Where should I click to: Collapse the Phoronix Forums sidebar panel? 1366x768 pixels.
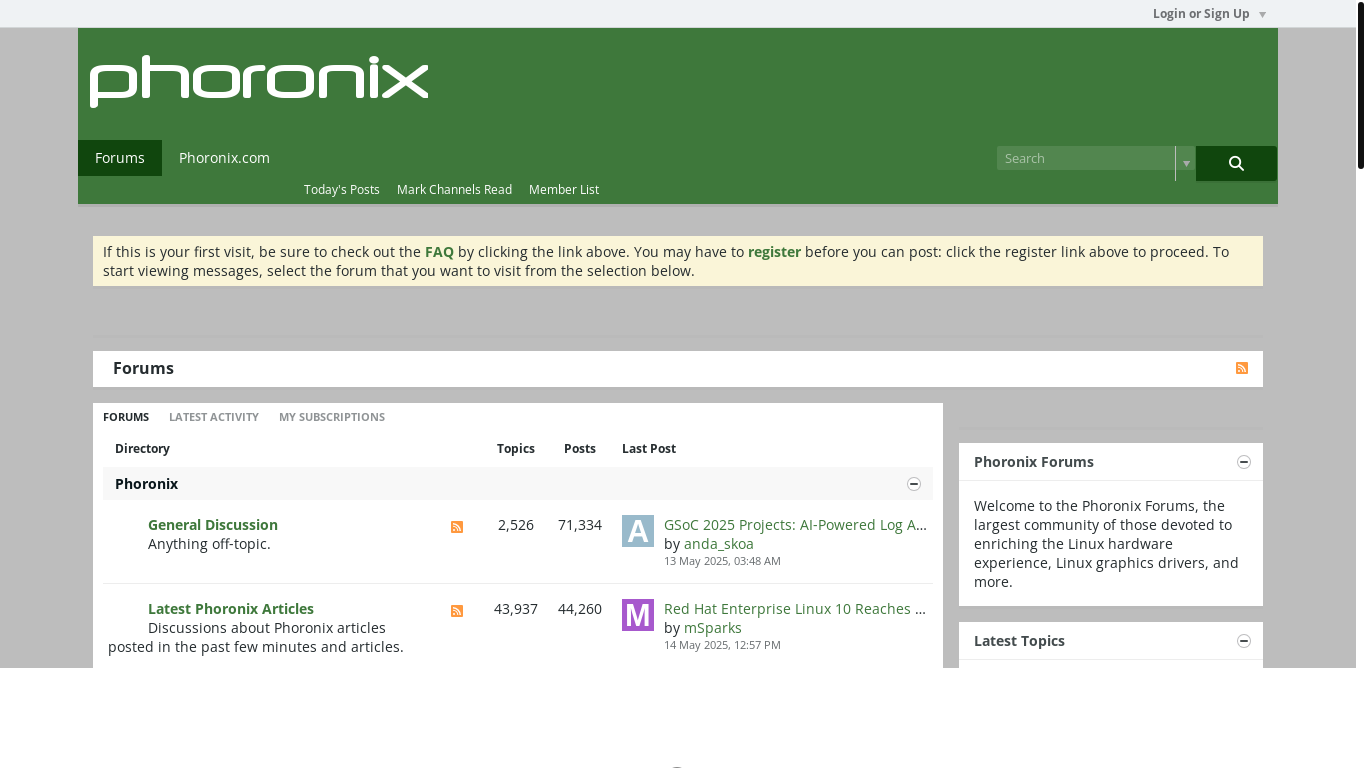pos(1244,462)
